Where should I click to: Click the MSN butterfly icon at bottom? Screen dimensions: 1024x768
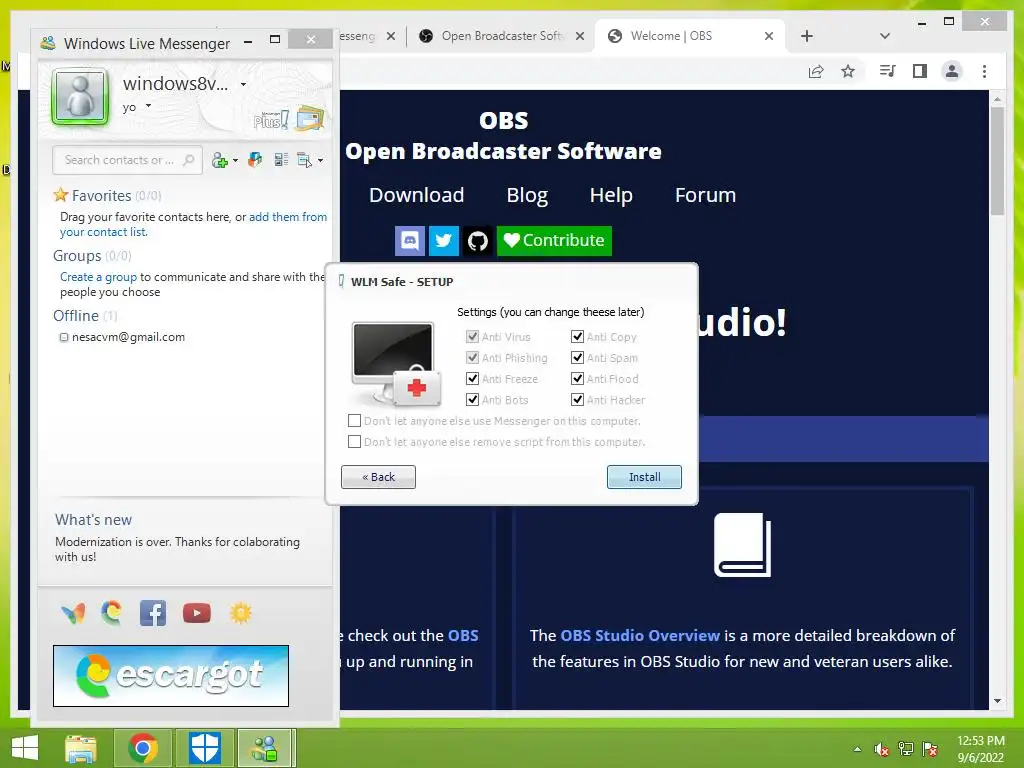[x=73, y=613]
